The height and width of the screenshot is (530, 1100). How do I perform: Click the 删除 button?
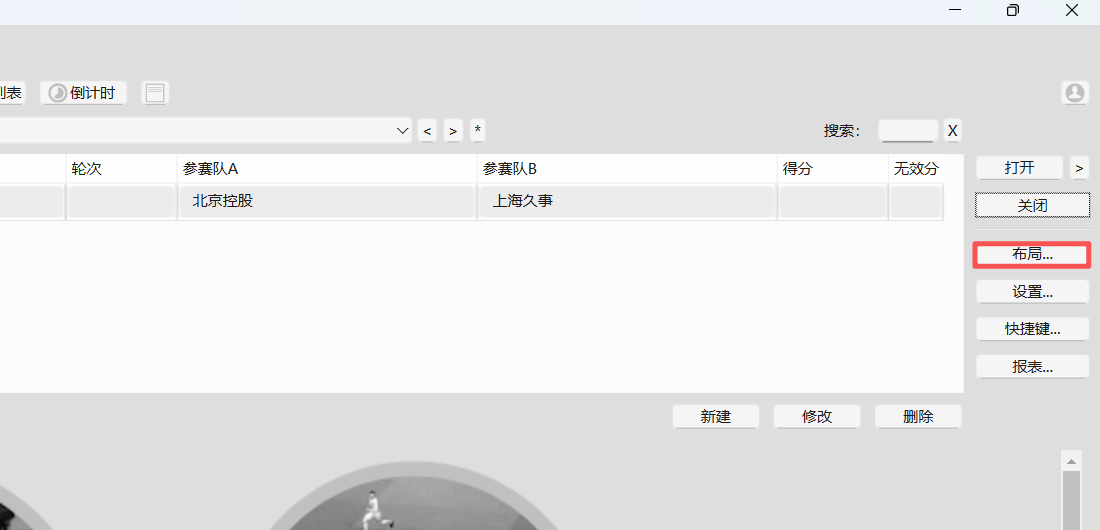point(918,416)
